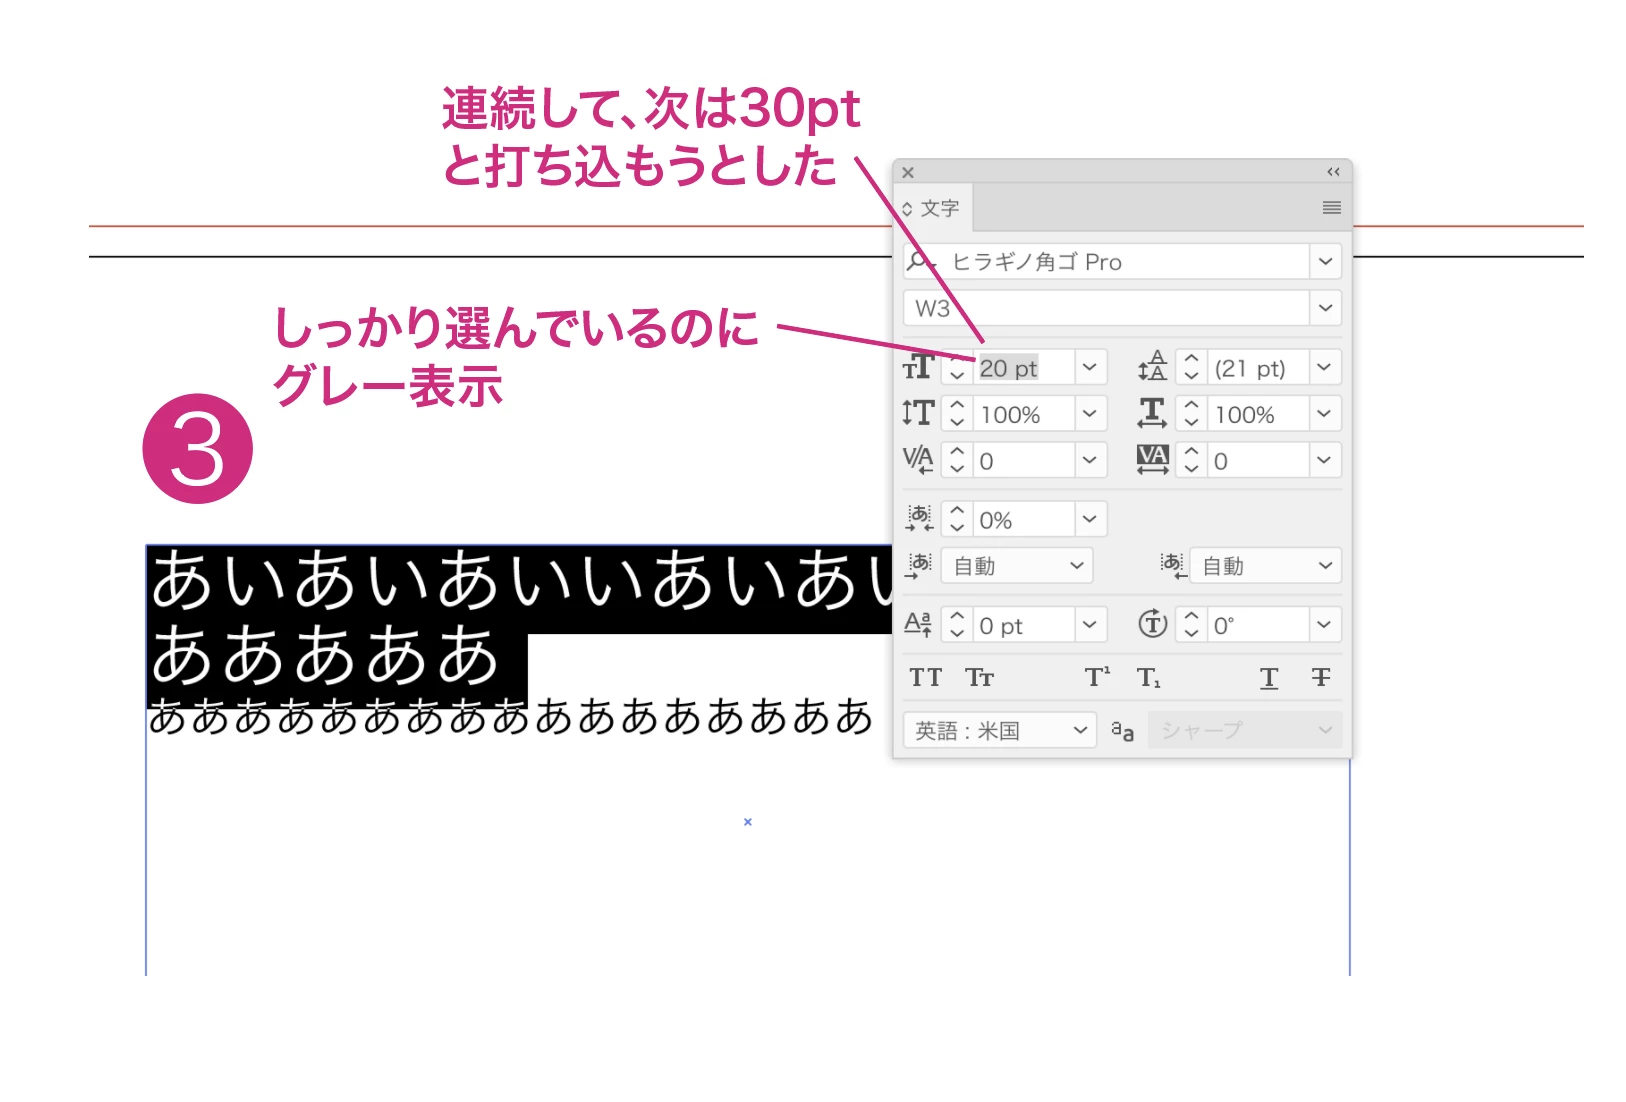Toggle Small Caps Tr button
The image size is (1626, 1102).
979,678
